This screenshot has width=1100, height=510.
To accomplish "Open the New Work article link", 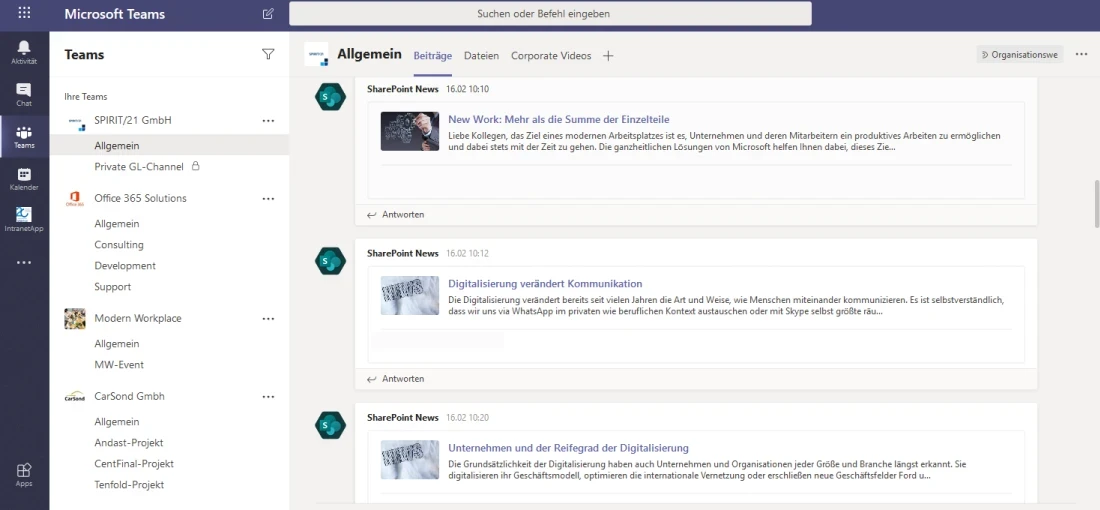I will 558,119.
